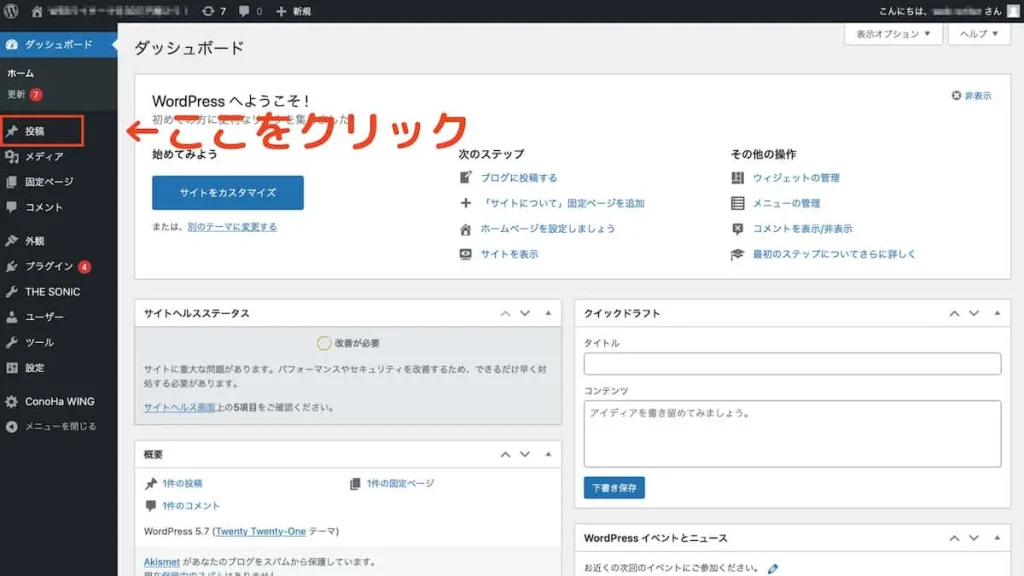Open 更新 submenu item with badge
The width and height of the screenshot is (1024, 576).
[x=24, y=95]
